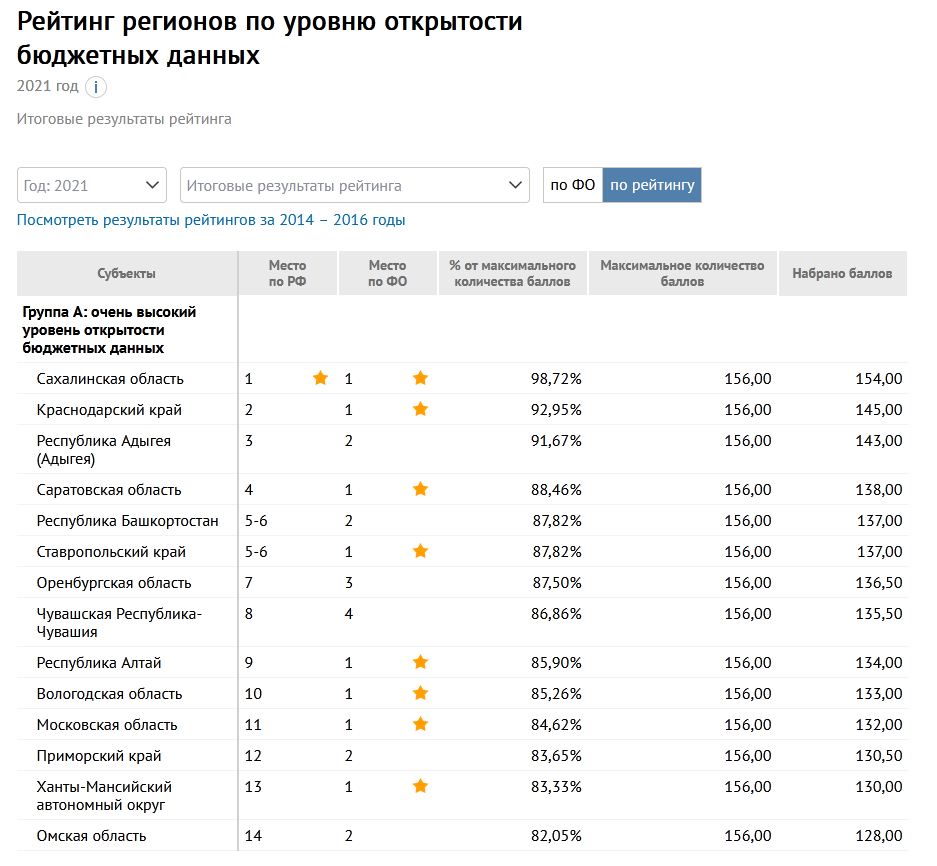The width and height of the screenshot is (937, 866).
Task: Click the star in Республика Алтай row
Action: (x=420, y=662)
